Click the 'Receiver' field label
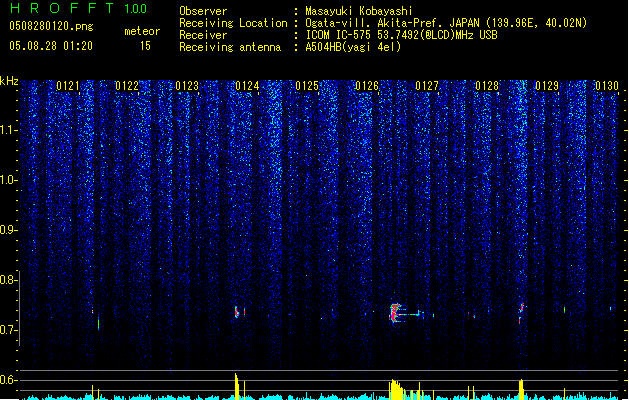 point(203,35)
